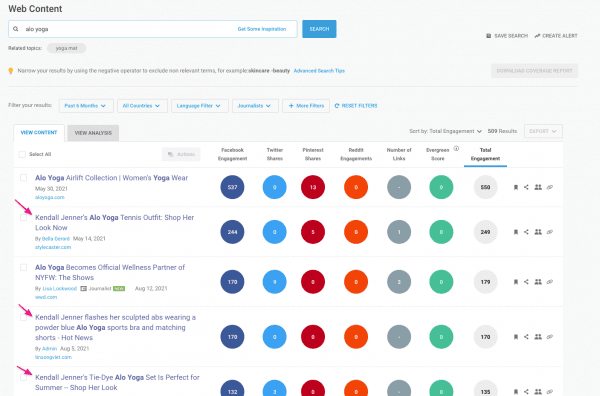Bookmark the Official Wellness Partner of NYFW article
The width and height of the screenshot is (600, 396).
(515, 282)
